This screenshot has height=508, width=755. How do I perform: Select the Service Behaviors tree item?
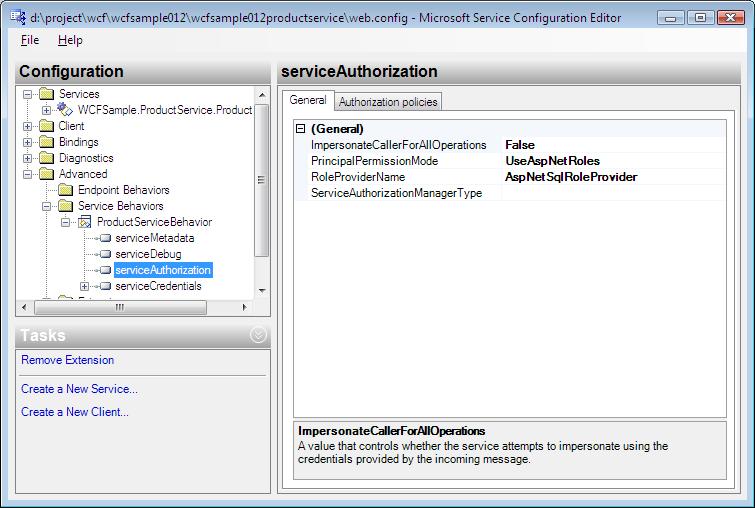pos(121,206)
